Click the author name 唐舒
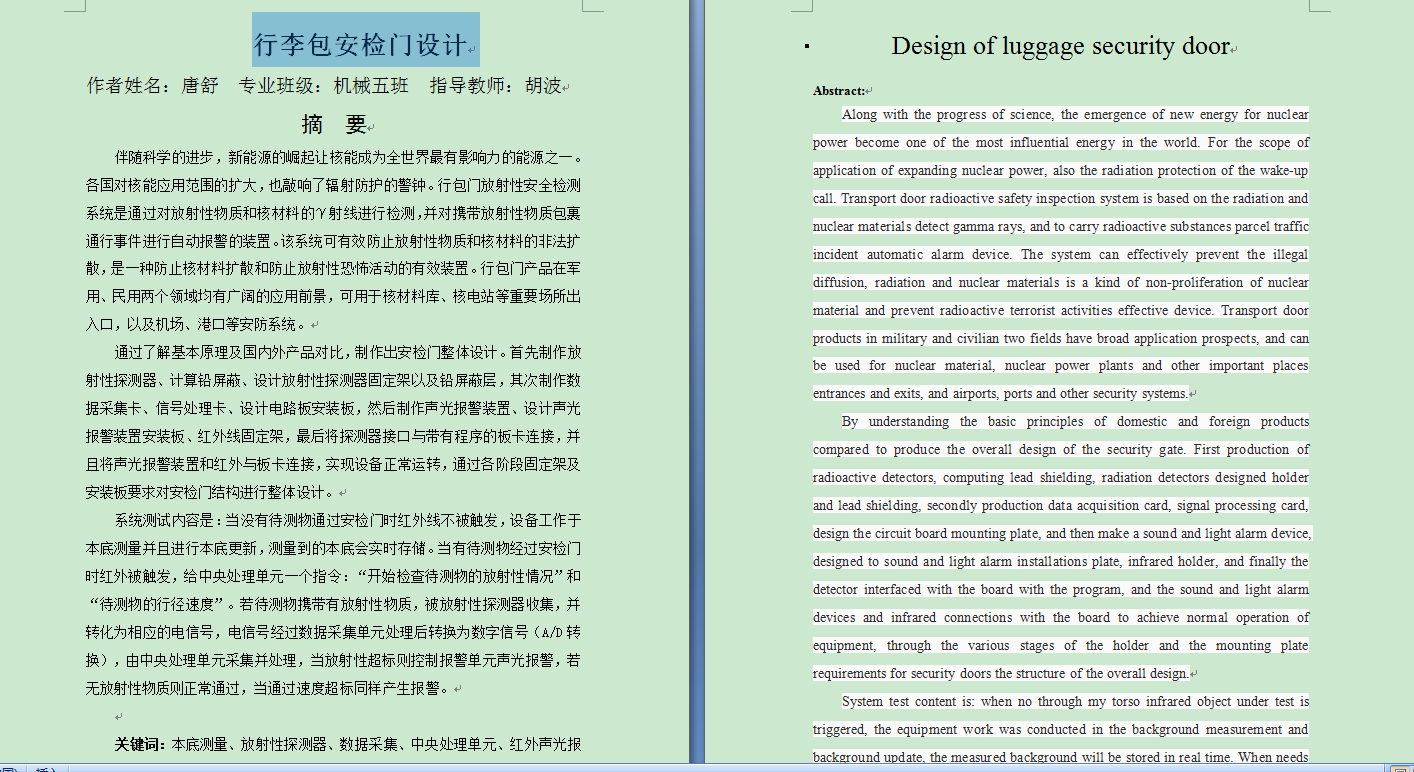The image size is (1414, 772). point(196,85)
